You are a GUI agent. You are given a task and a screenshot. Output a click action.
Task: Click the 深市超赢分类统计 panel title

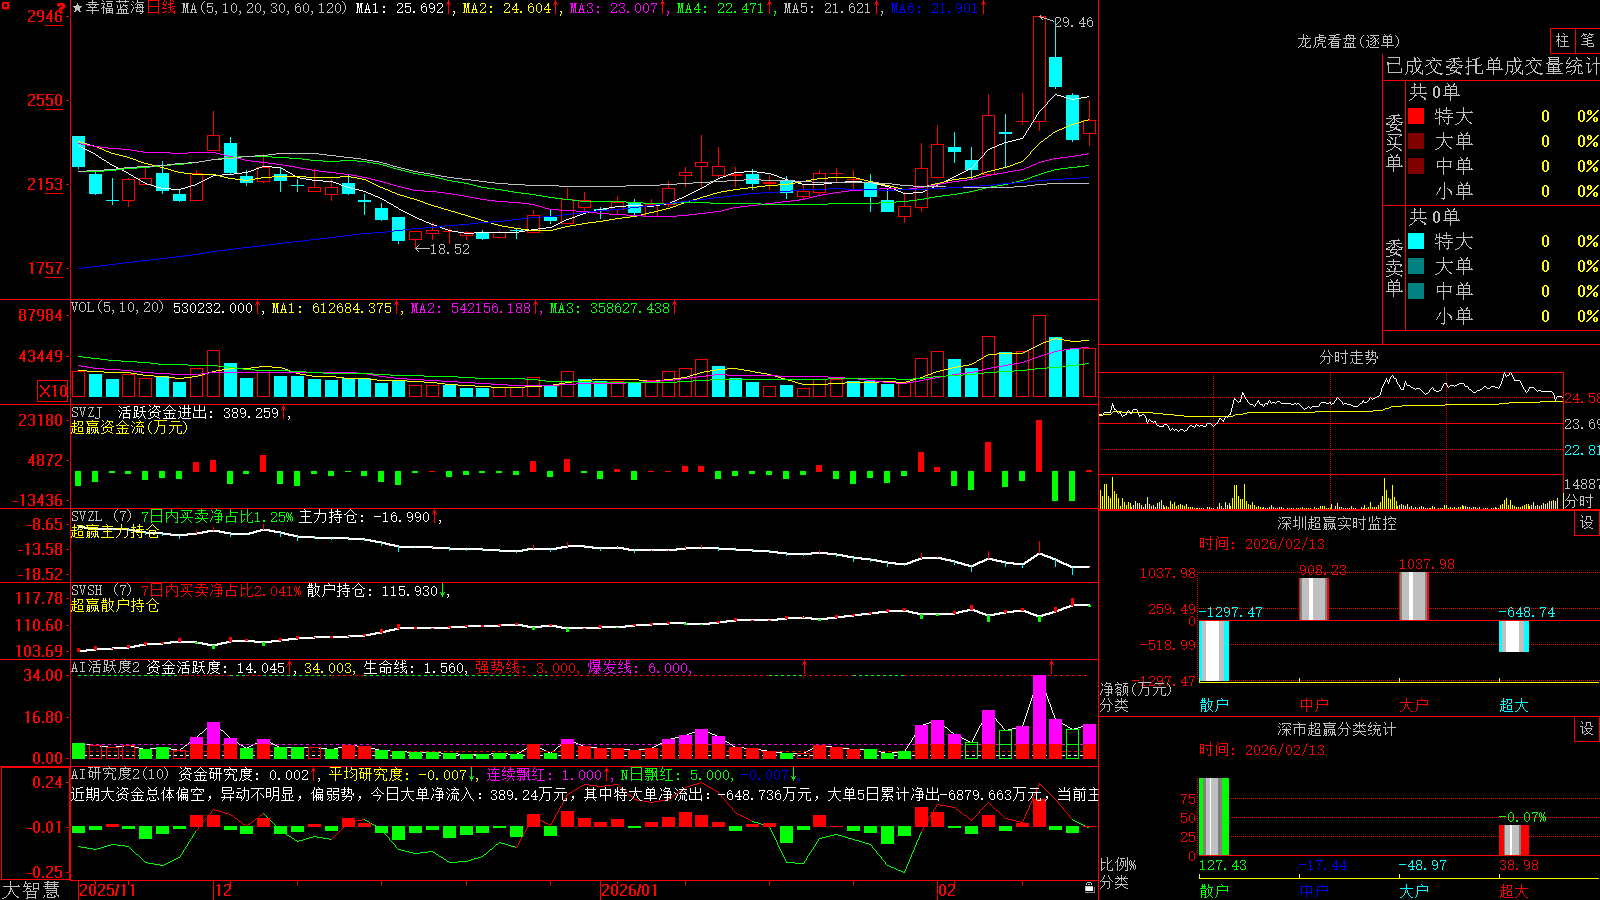(x=1337, y=729)
